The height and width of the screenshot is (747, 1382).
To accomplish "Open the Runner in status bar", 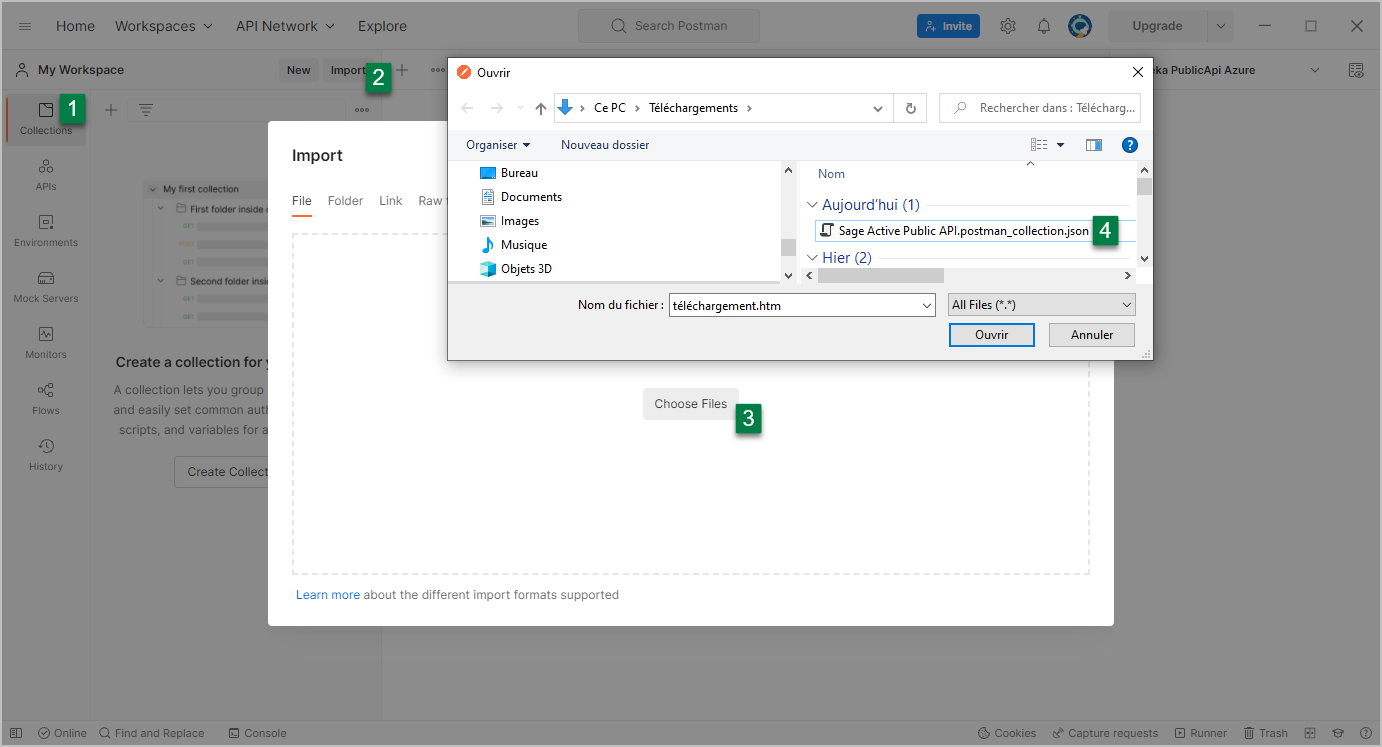I will click(x=1201, y=733).
